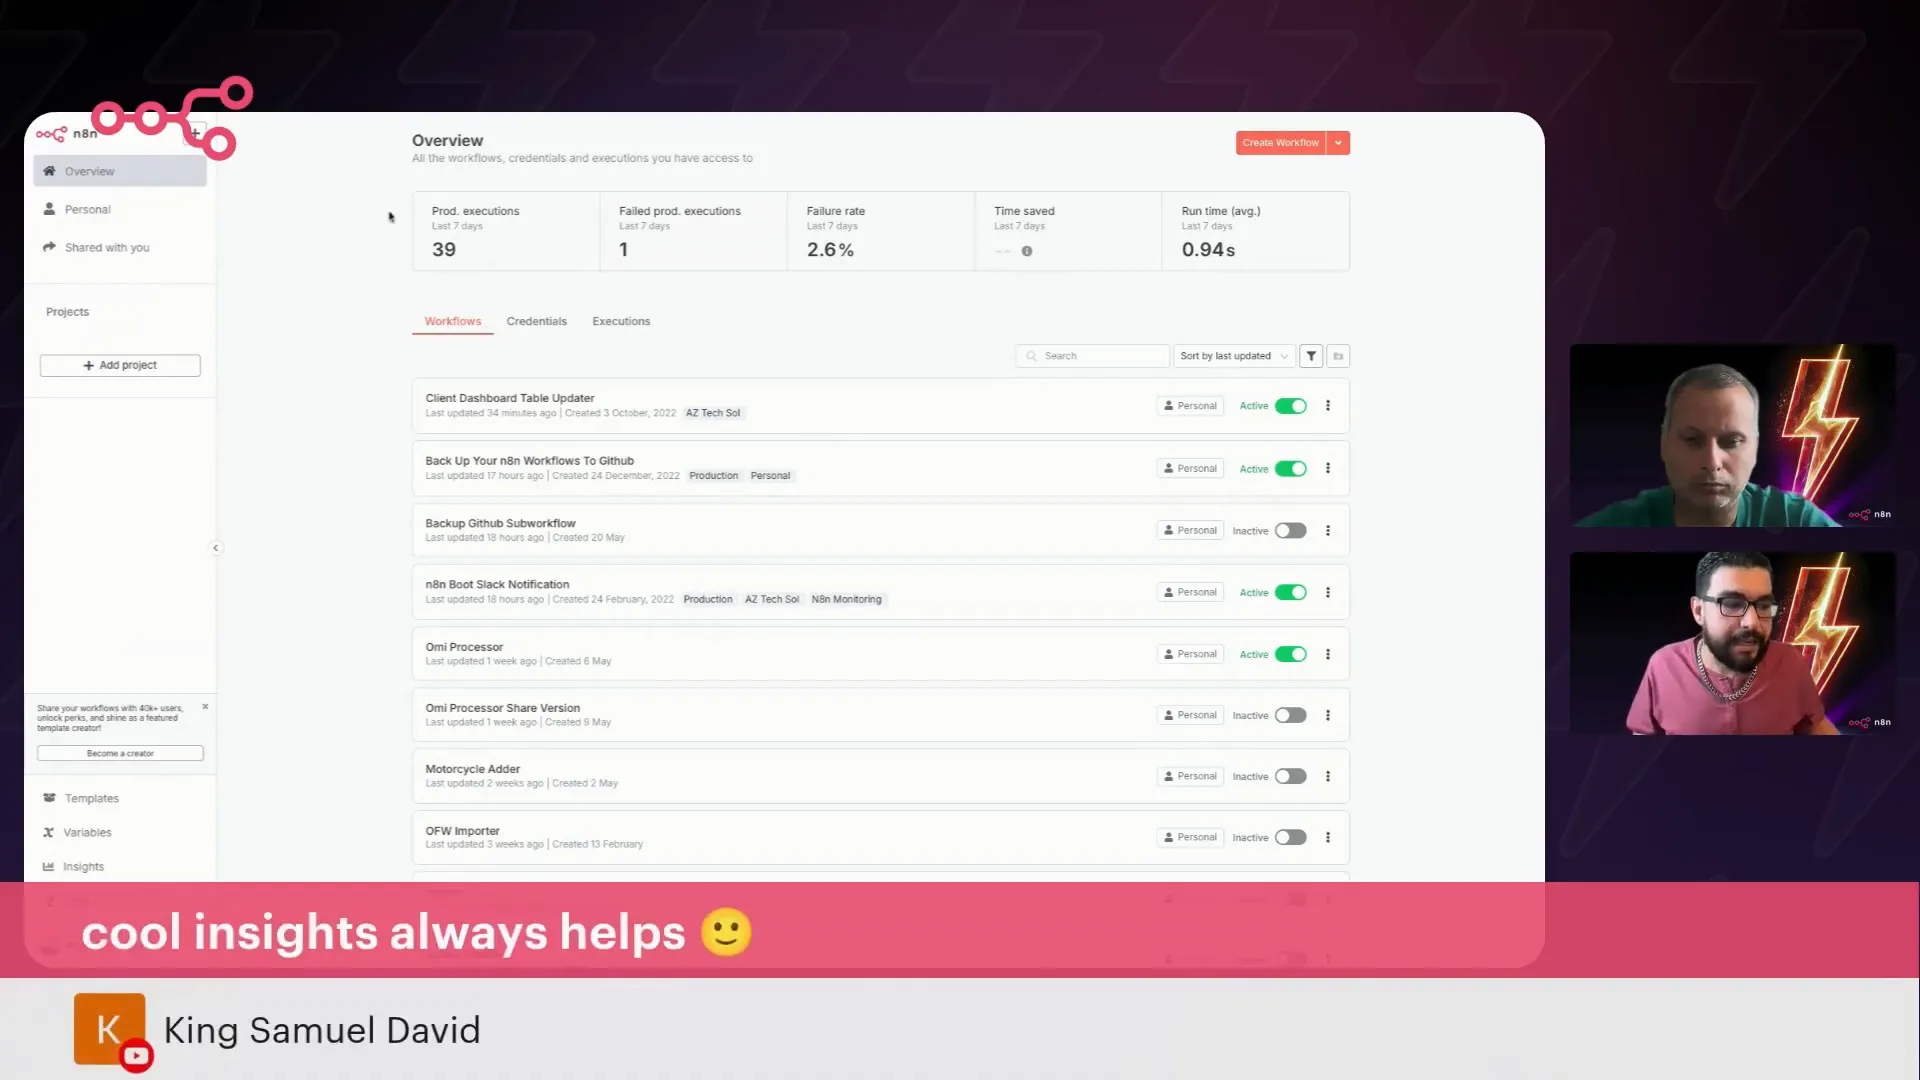Viewport: 1920px width, 1080px height.
Task: Click Personal badge on Motorcycle Adder row
Action: pos(1190,776)
